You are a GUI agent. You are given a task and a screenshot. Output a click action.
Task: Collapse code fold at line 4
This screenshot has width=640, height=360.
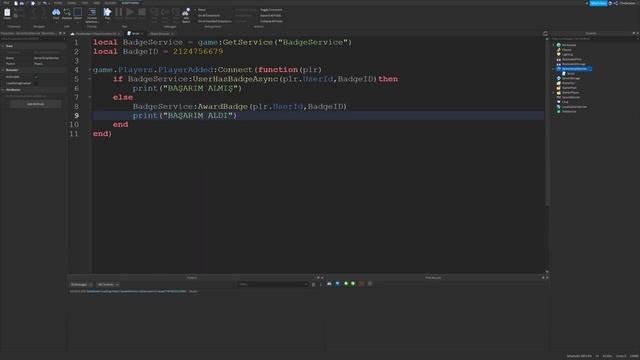(90, 70)
